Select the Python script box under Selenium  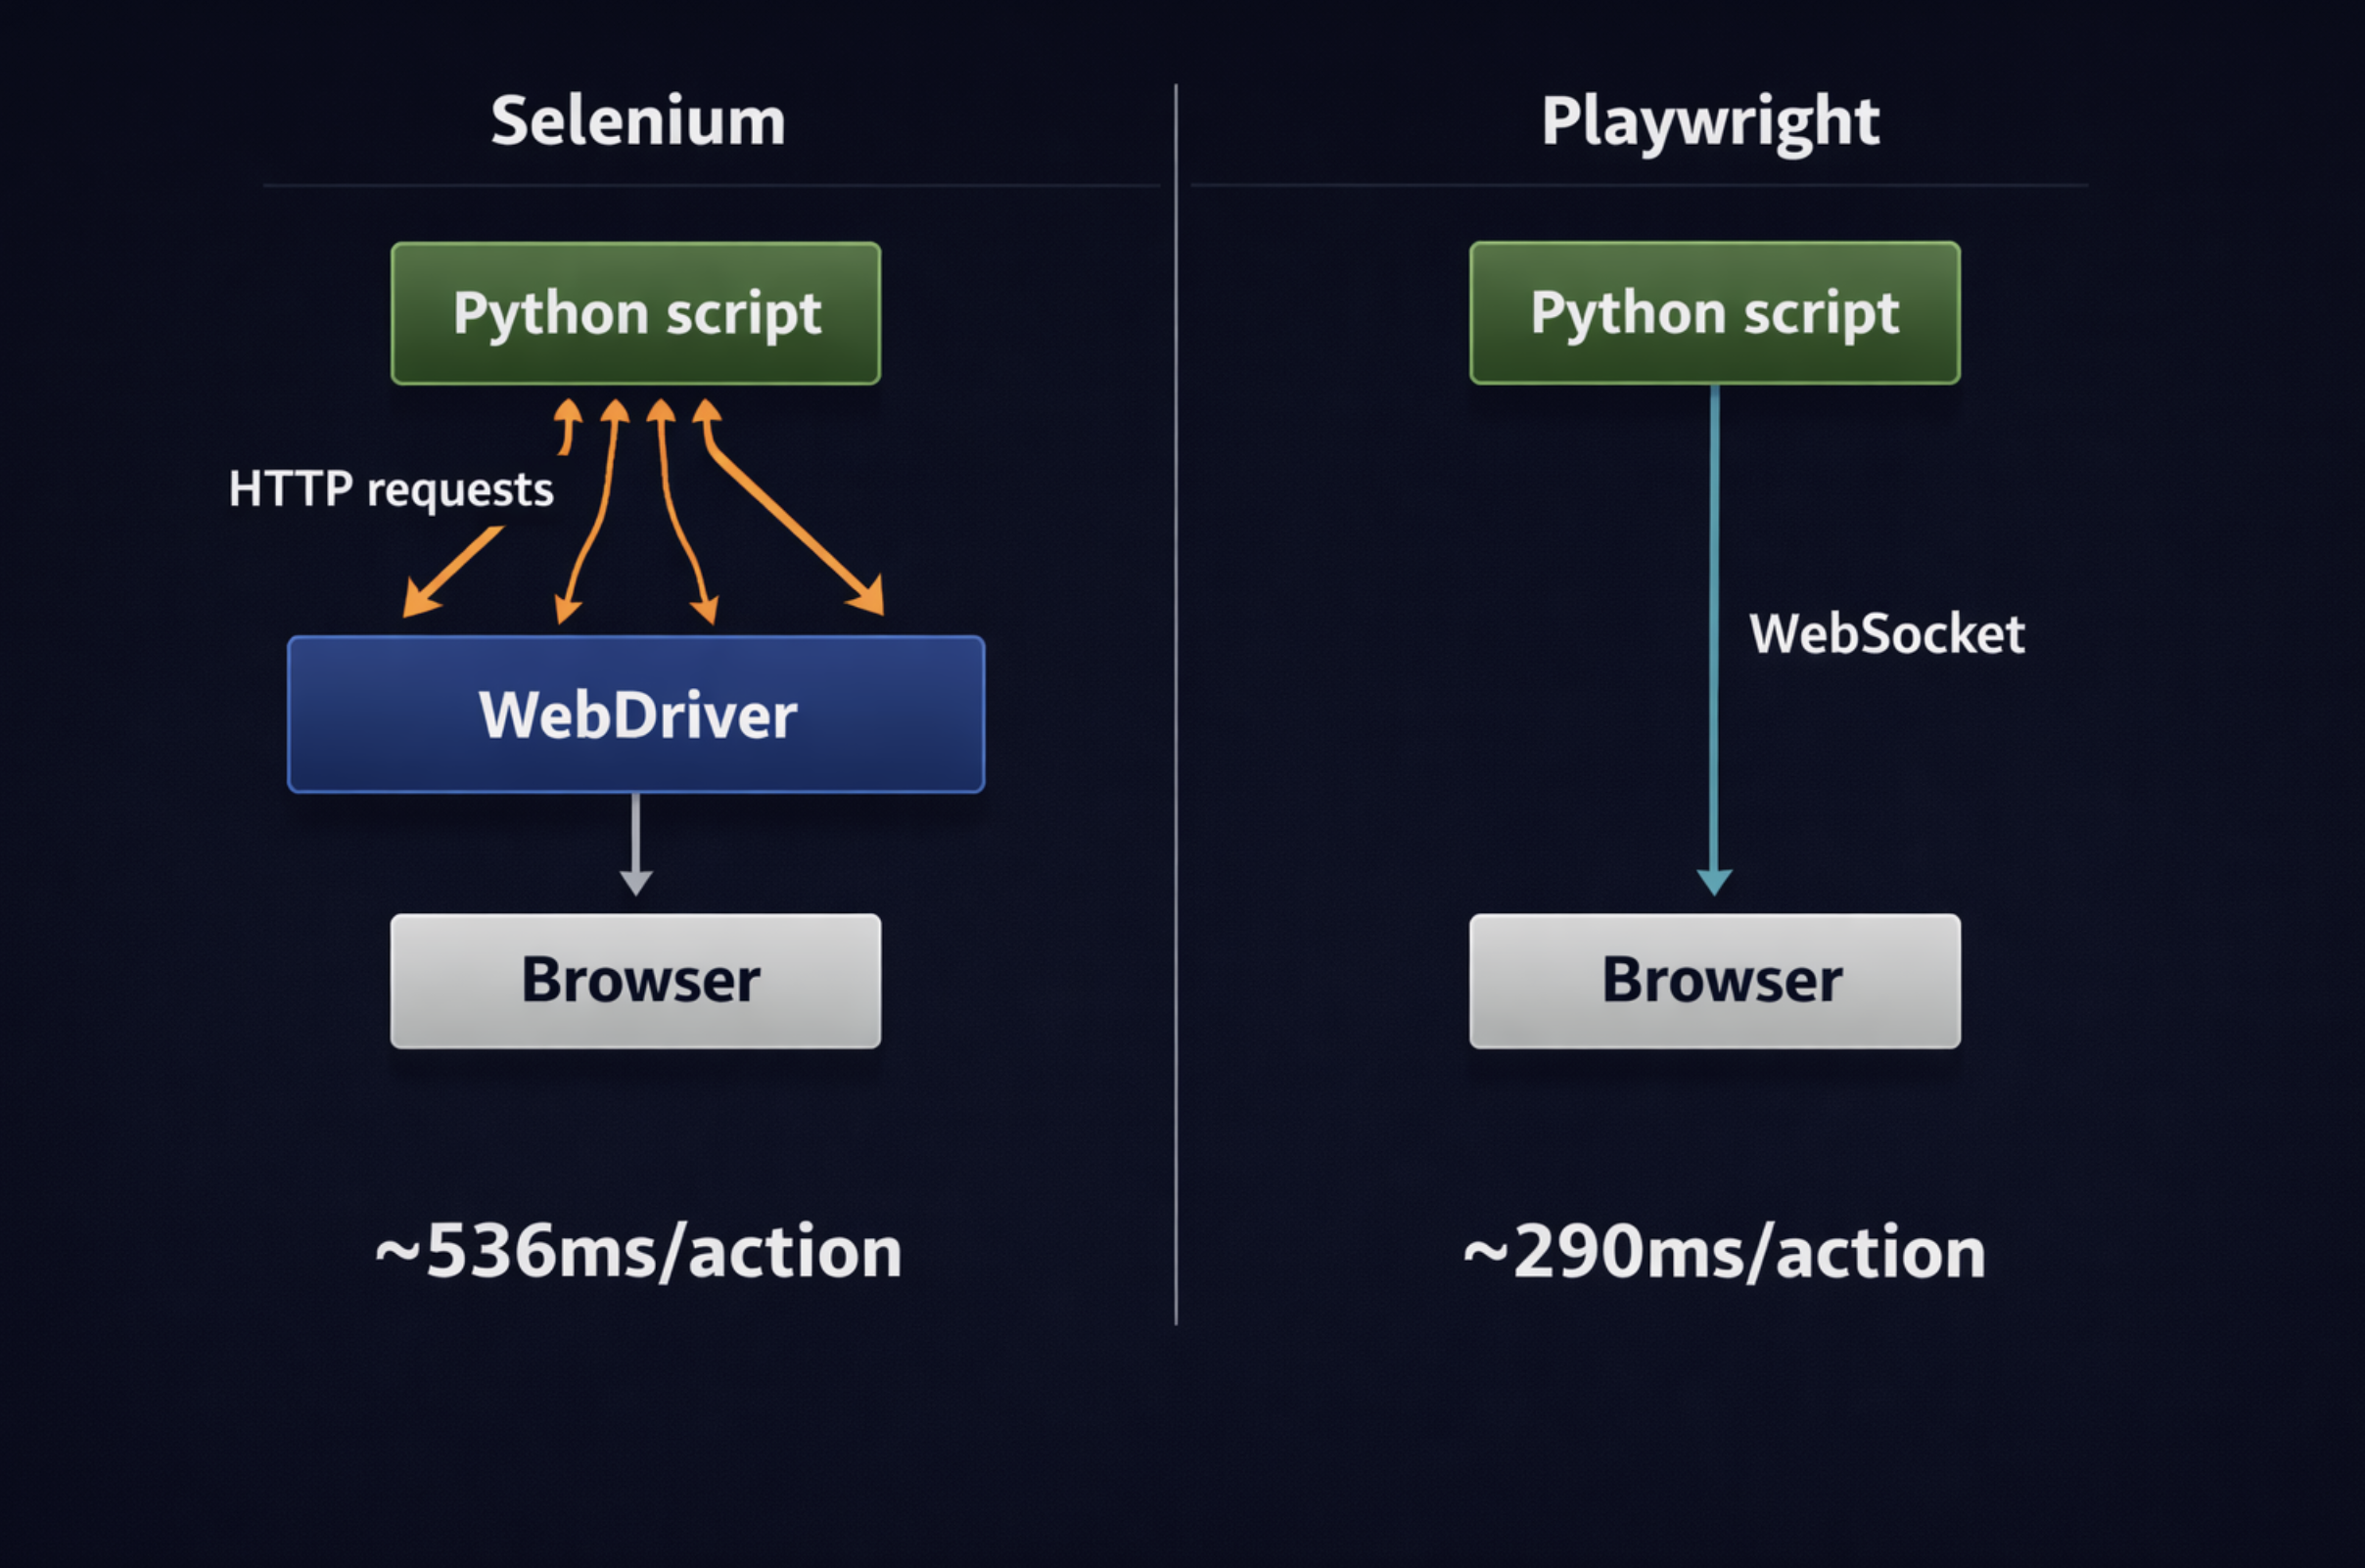[636, 313]
